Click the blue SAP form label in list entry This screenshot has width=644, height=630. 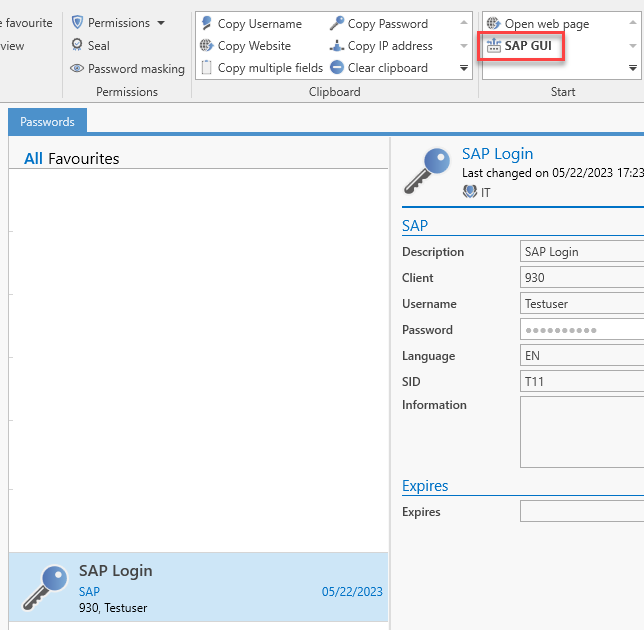click(89, 591)
